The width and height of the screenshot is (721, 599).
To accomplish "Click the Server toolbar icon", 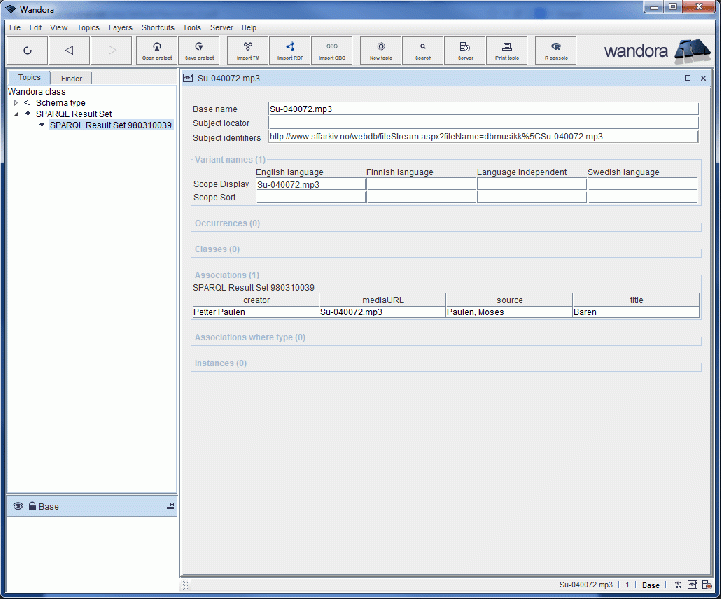I will tap(465, 50).
